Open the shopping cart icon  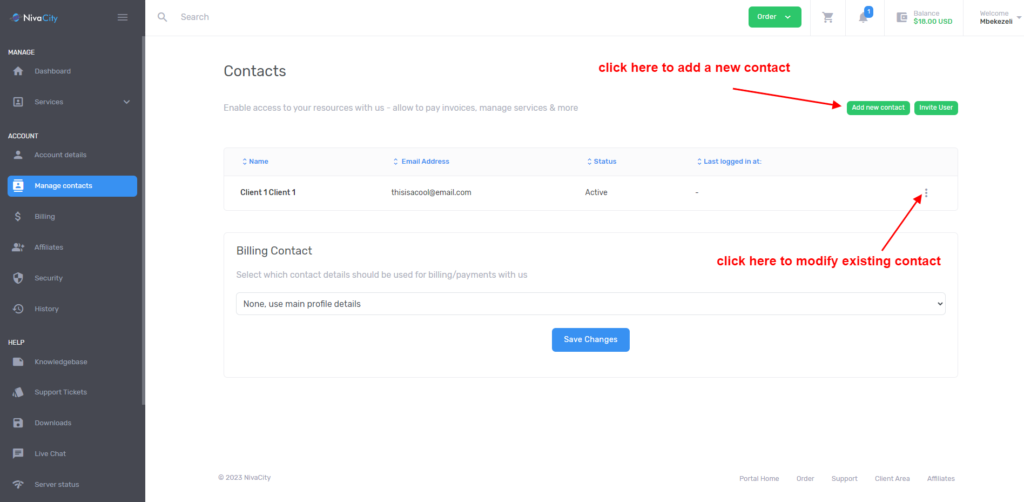click(x=827, y=17)
